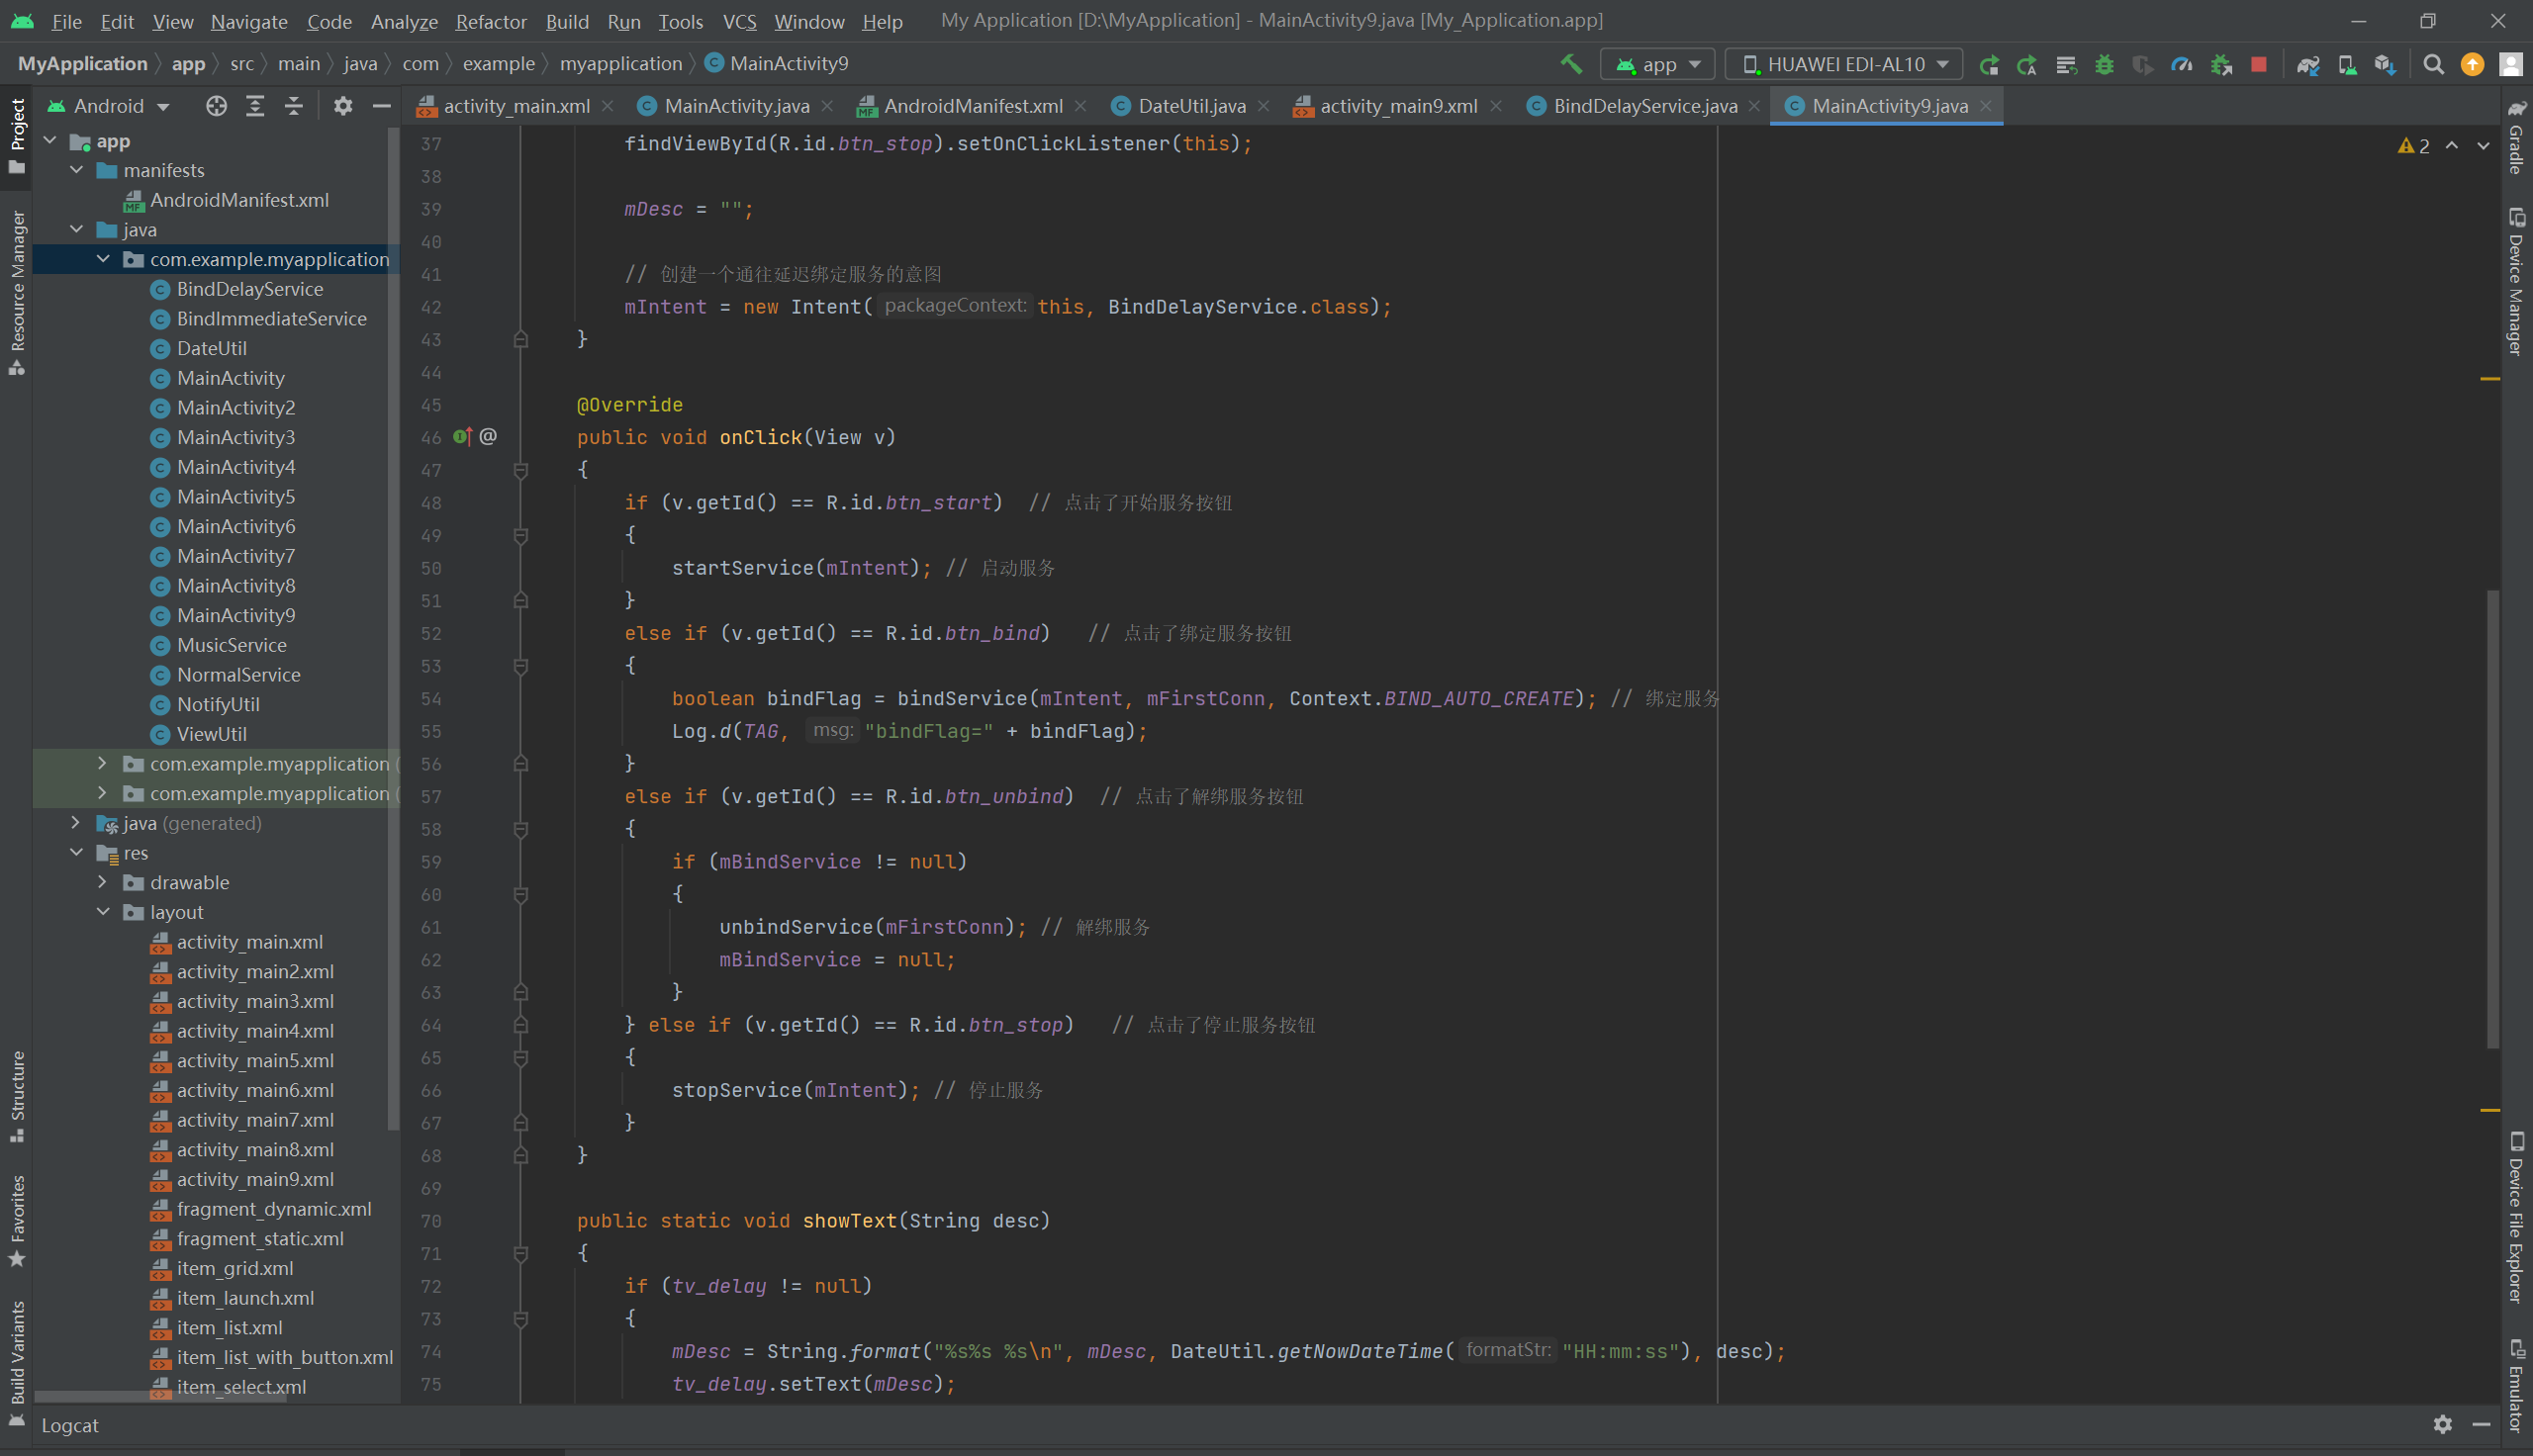The width and height of the screenshot is (2533, 1456).
Task: Toggle the Project tool window tab
Action: pyautogui.click(x=17, y=135)
